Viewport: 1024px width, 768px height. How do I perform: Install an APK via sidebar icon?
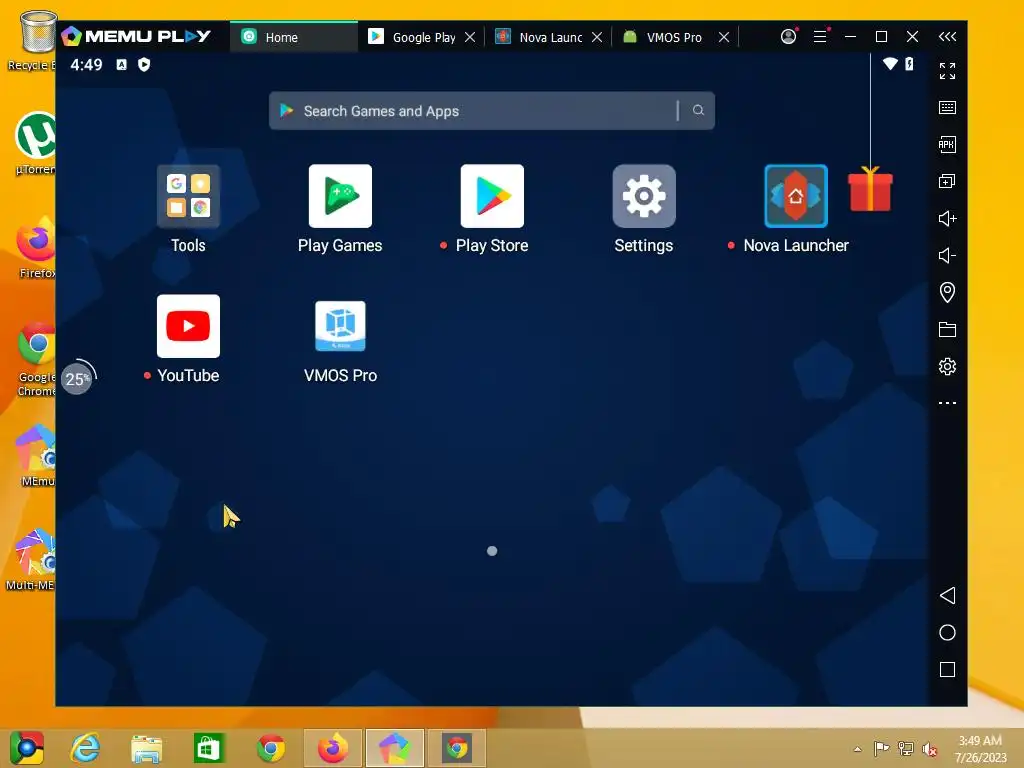point(947,144)
